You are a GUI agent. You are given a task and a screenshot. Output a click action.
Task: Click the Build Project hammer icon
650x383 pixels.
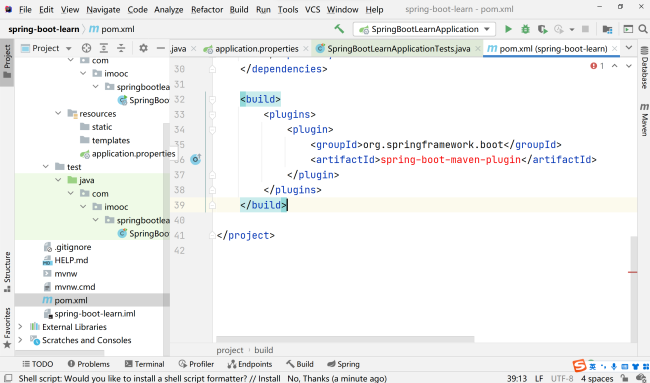click(x=339, y=29)
